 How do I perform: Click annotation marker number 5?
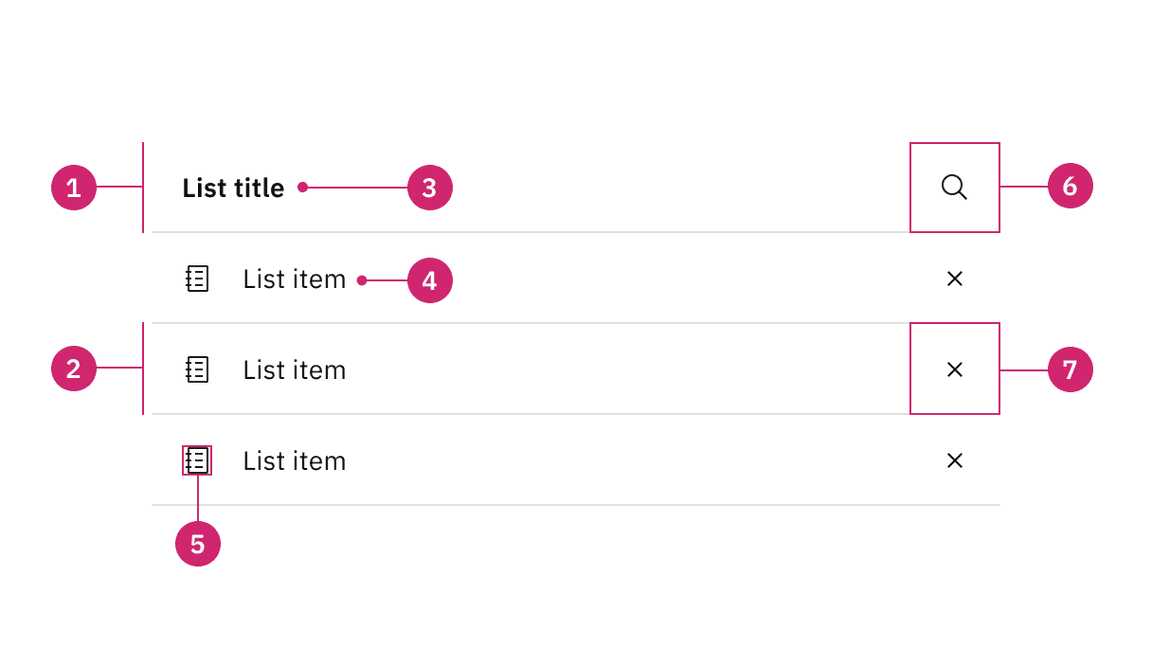pyautogui.click(x=198, y=544)
